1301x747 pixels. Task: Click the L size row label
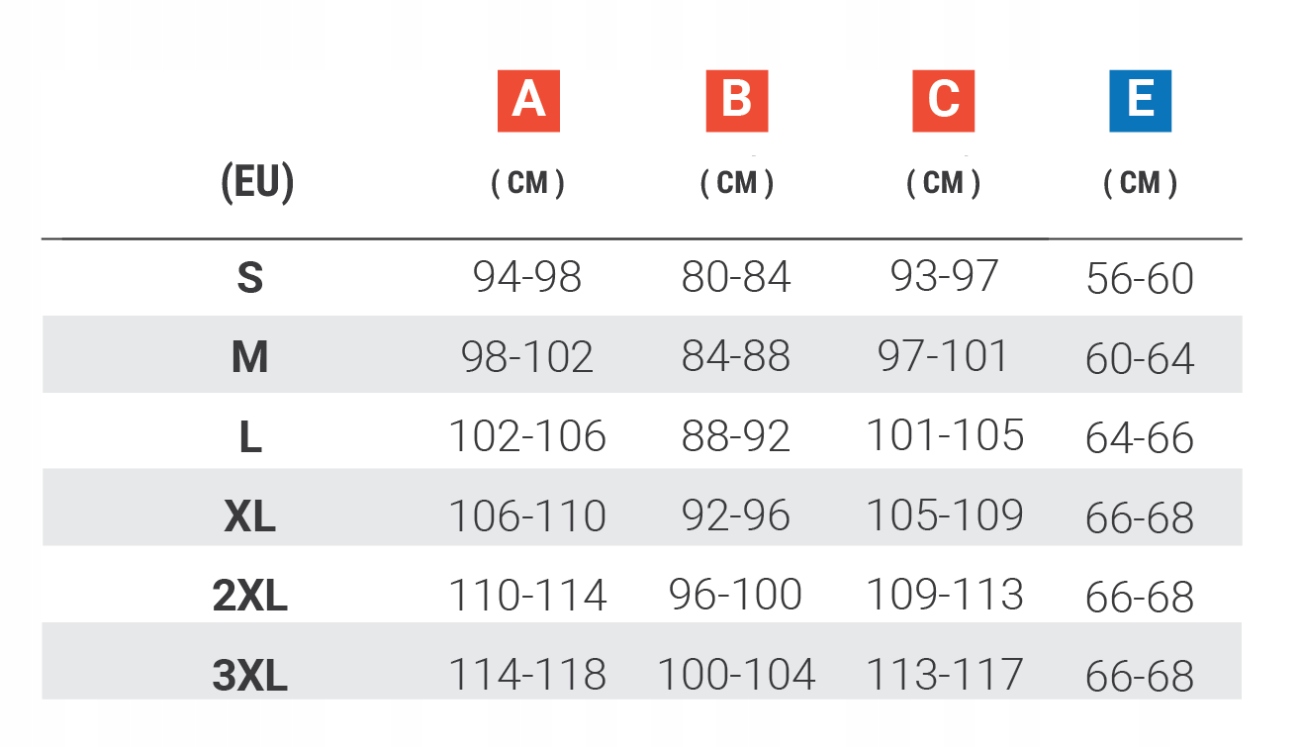250,437
